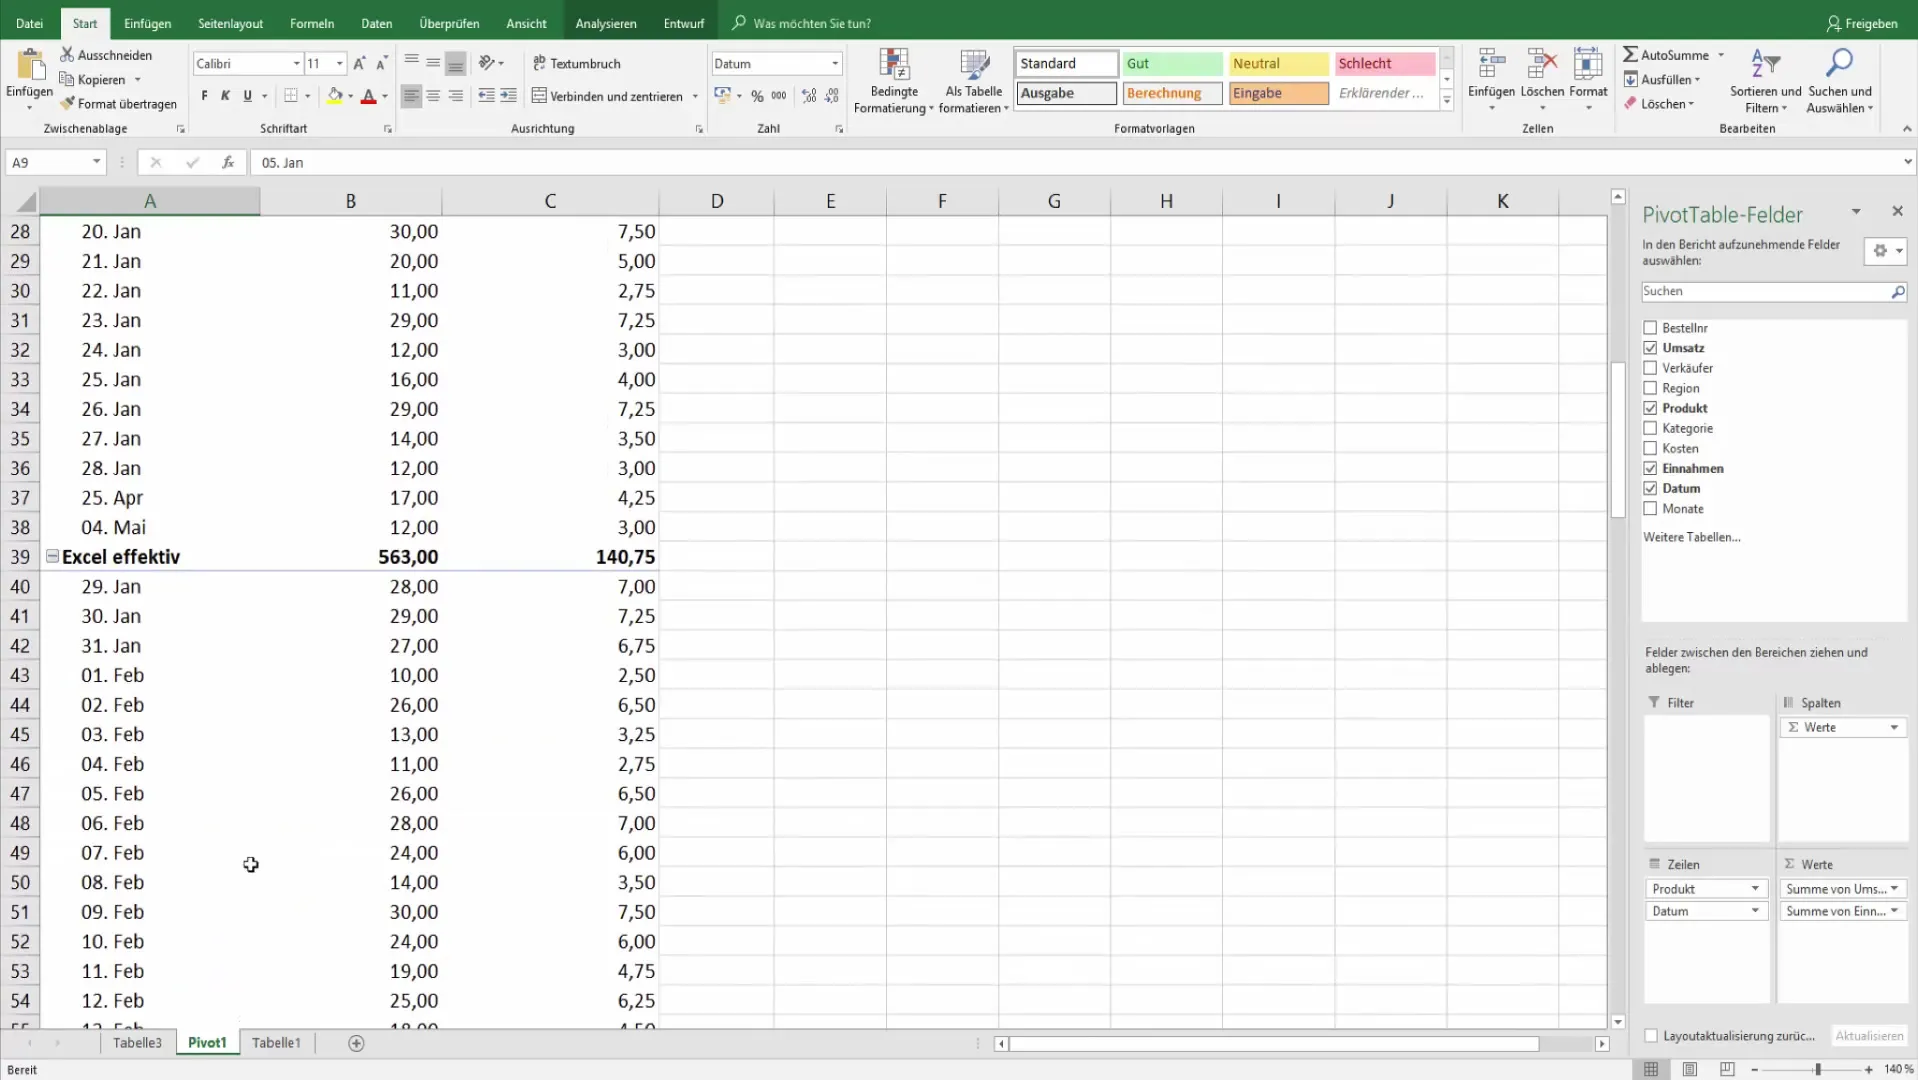Check the Verkäufer field

(1650, 368)
